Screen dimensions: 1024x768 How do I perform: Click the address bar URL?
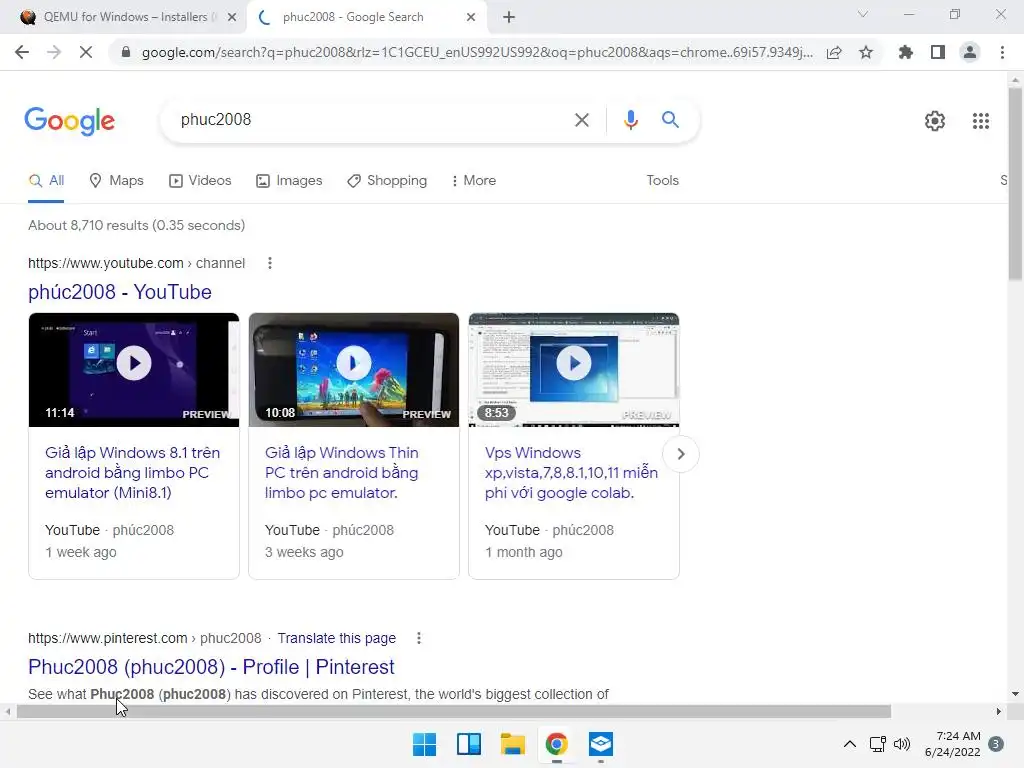pyautogui.click(x=477, y=52)
